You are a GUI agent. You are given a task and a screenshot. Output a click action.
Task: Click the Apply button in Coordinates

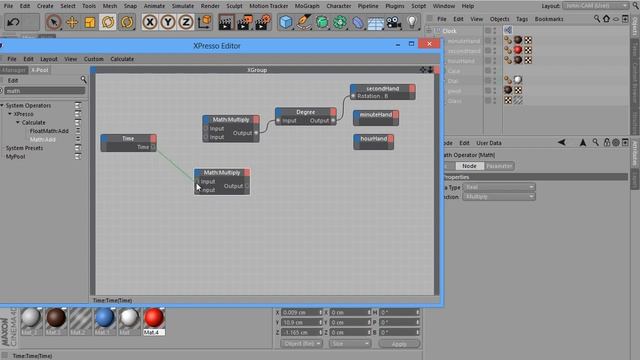(399, 344)
